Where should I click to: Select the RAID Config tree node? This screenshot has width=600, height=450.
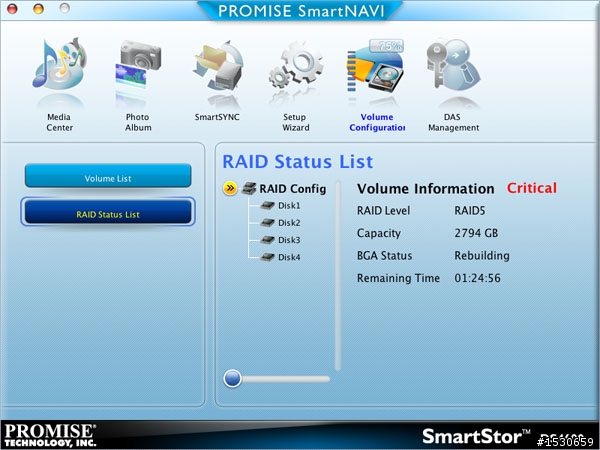[293, 189]
